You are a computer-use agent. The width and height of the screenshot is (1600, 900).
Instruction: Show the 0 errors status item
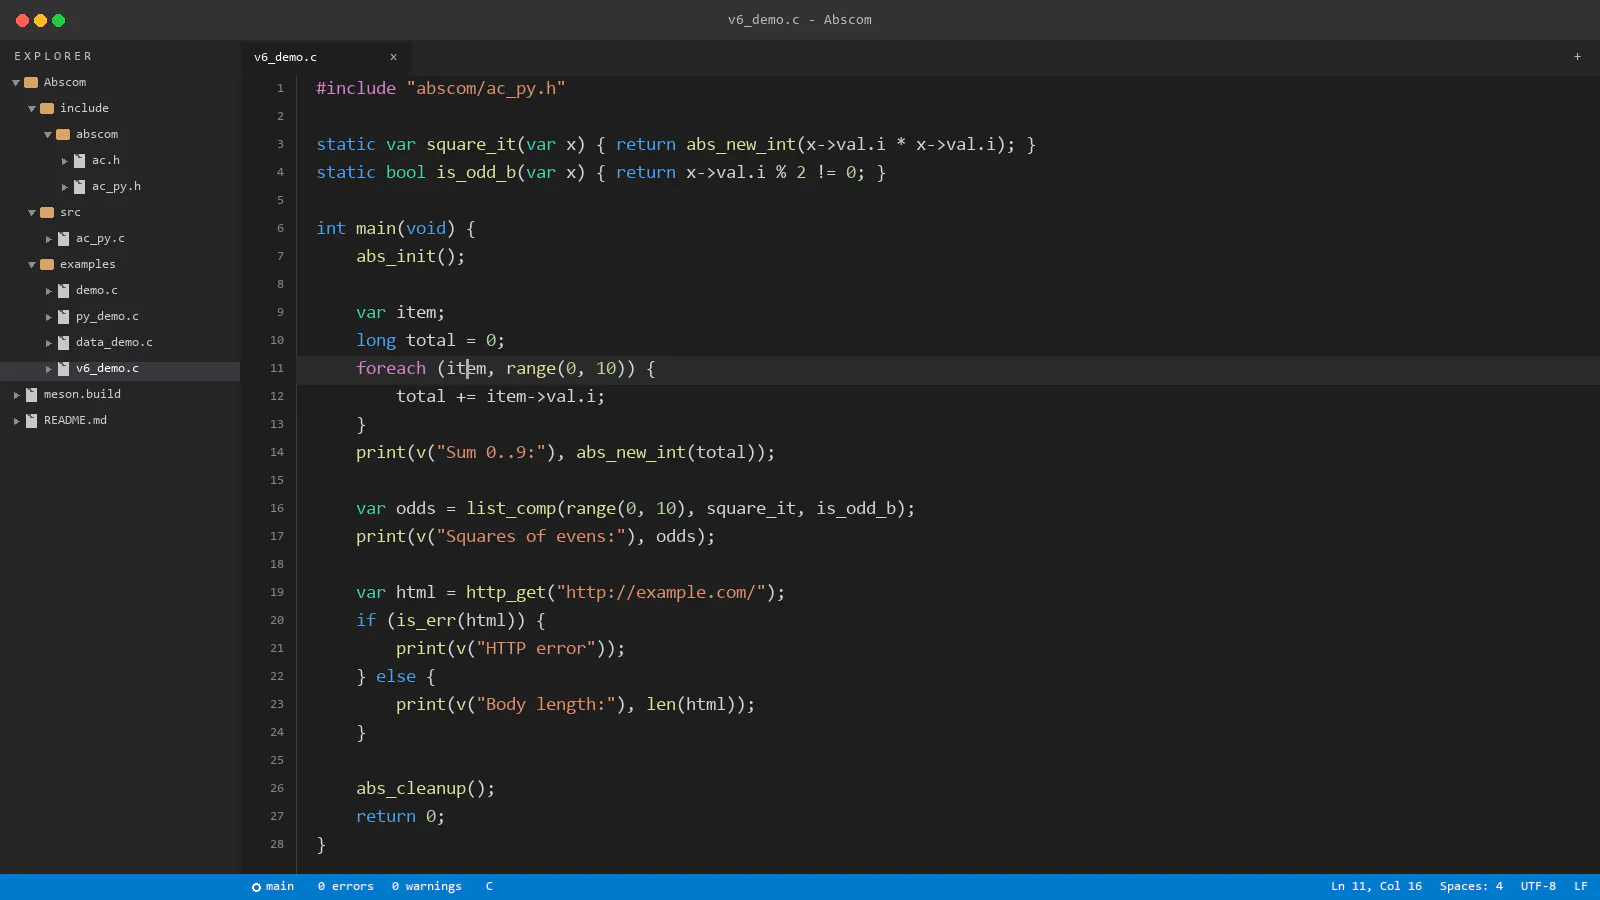[x=346, y=886]
